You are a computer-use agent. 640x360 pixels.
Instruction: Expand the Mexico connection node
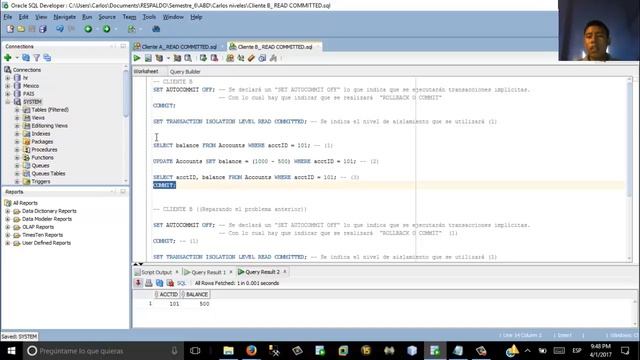8,86
